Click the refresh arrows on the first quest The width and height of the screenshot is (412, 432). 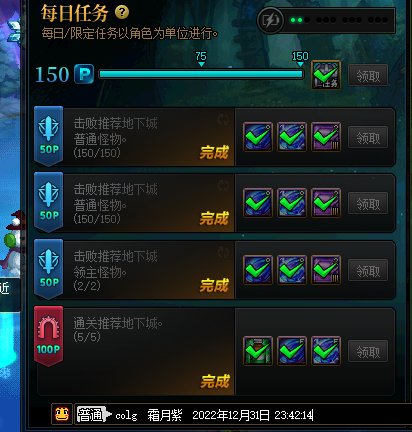point(222,119)
